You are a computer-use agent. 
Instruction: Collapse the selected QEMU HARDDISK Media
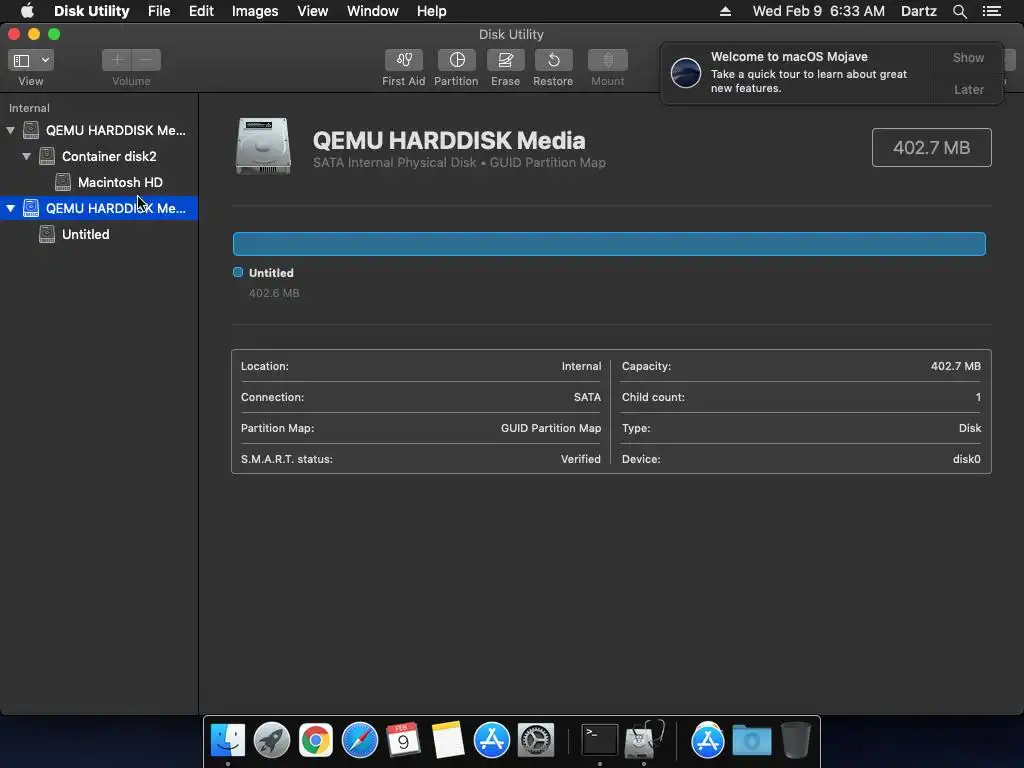coord(10,208)
